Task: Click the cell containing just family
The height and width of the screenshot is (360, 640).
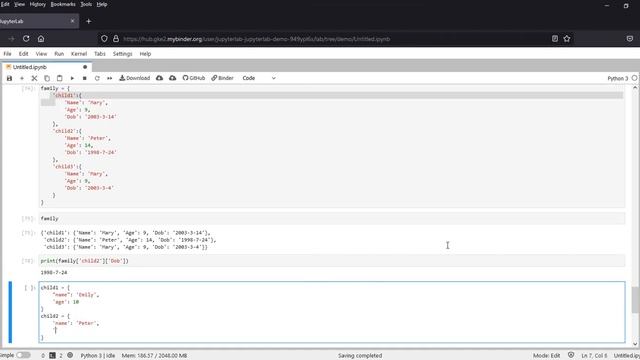Action: click(332, 218)
